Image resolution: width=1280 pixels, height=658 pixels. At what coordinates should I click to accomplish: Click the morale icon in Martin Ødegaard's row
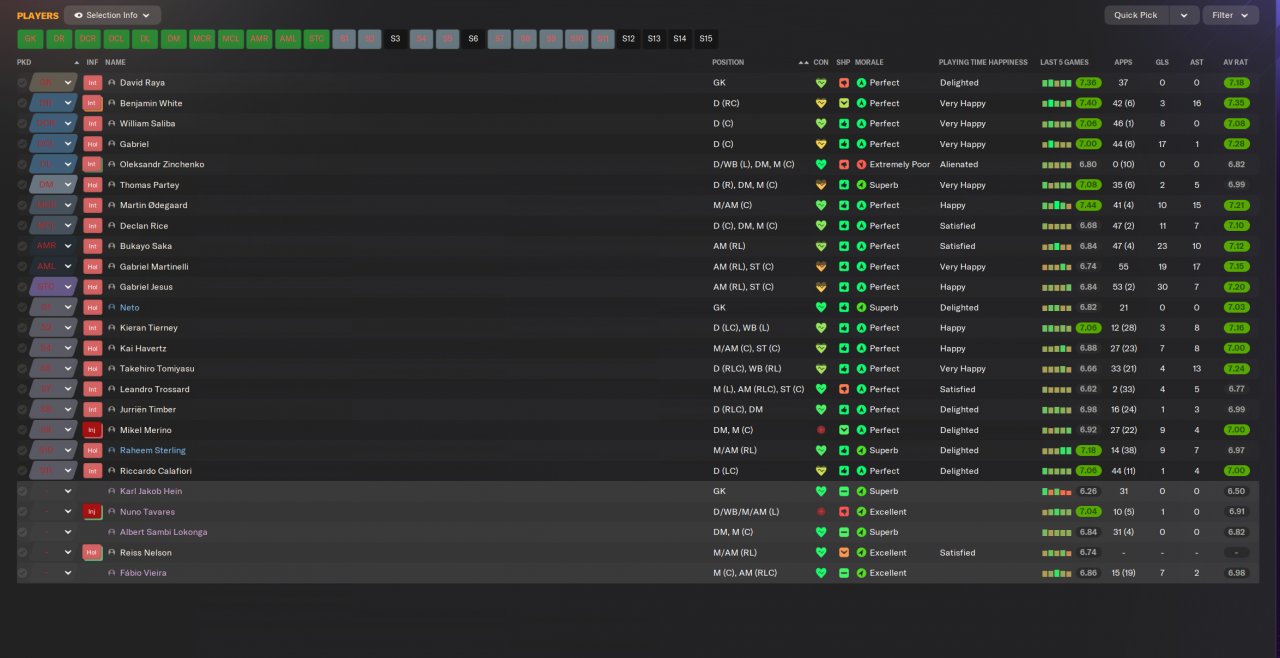coord(861,205)
